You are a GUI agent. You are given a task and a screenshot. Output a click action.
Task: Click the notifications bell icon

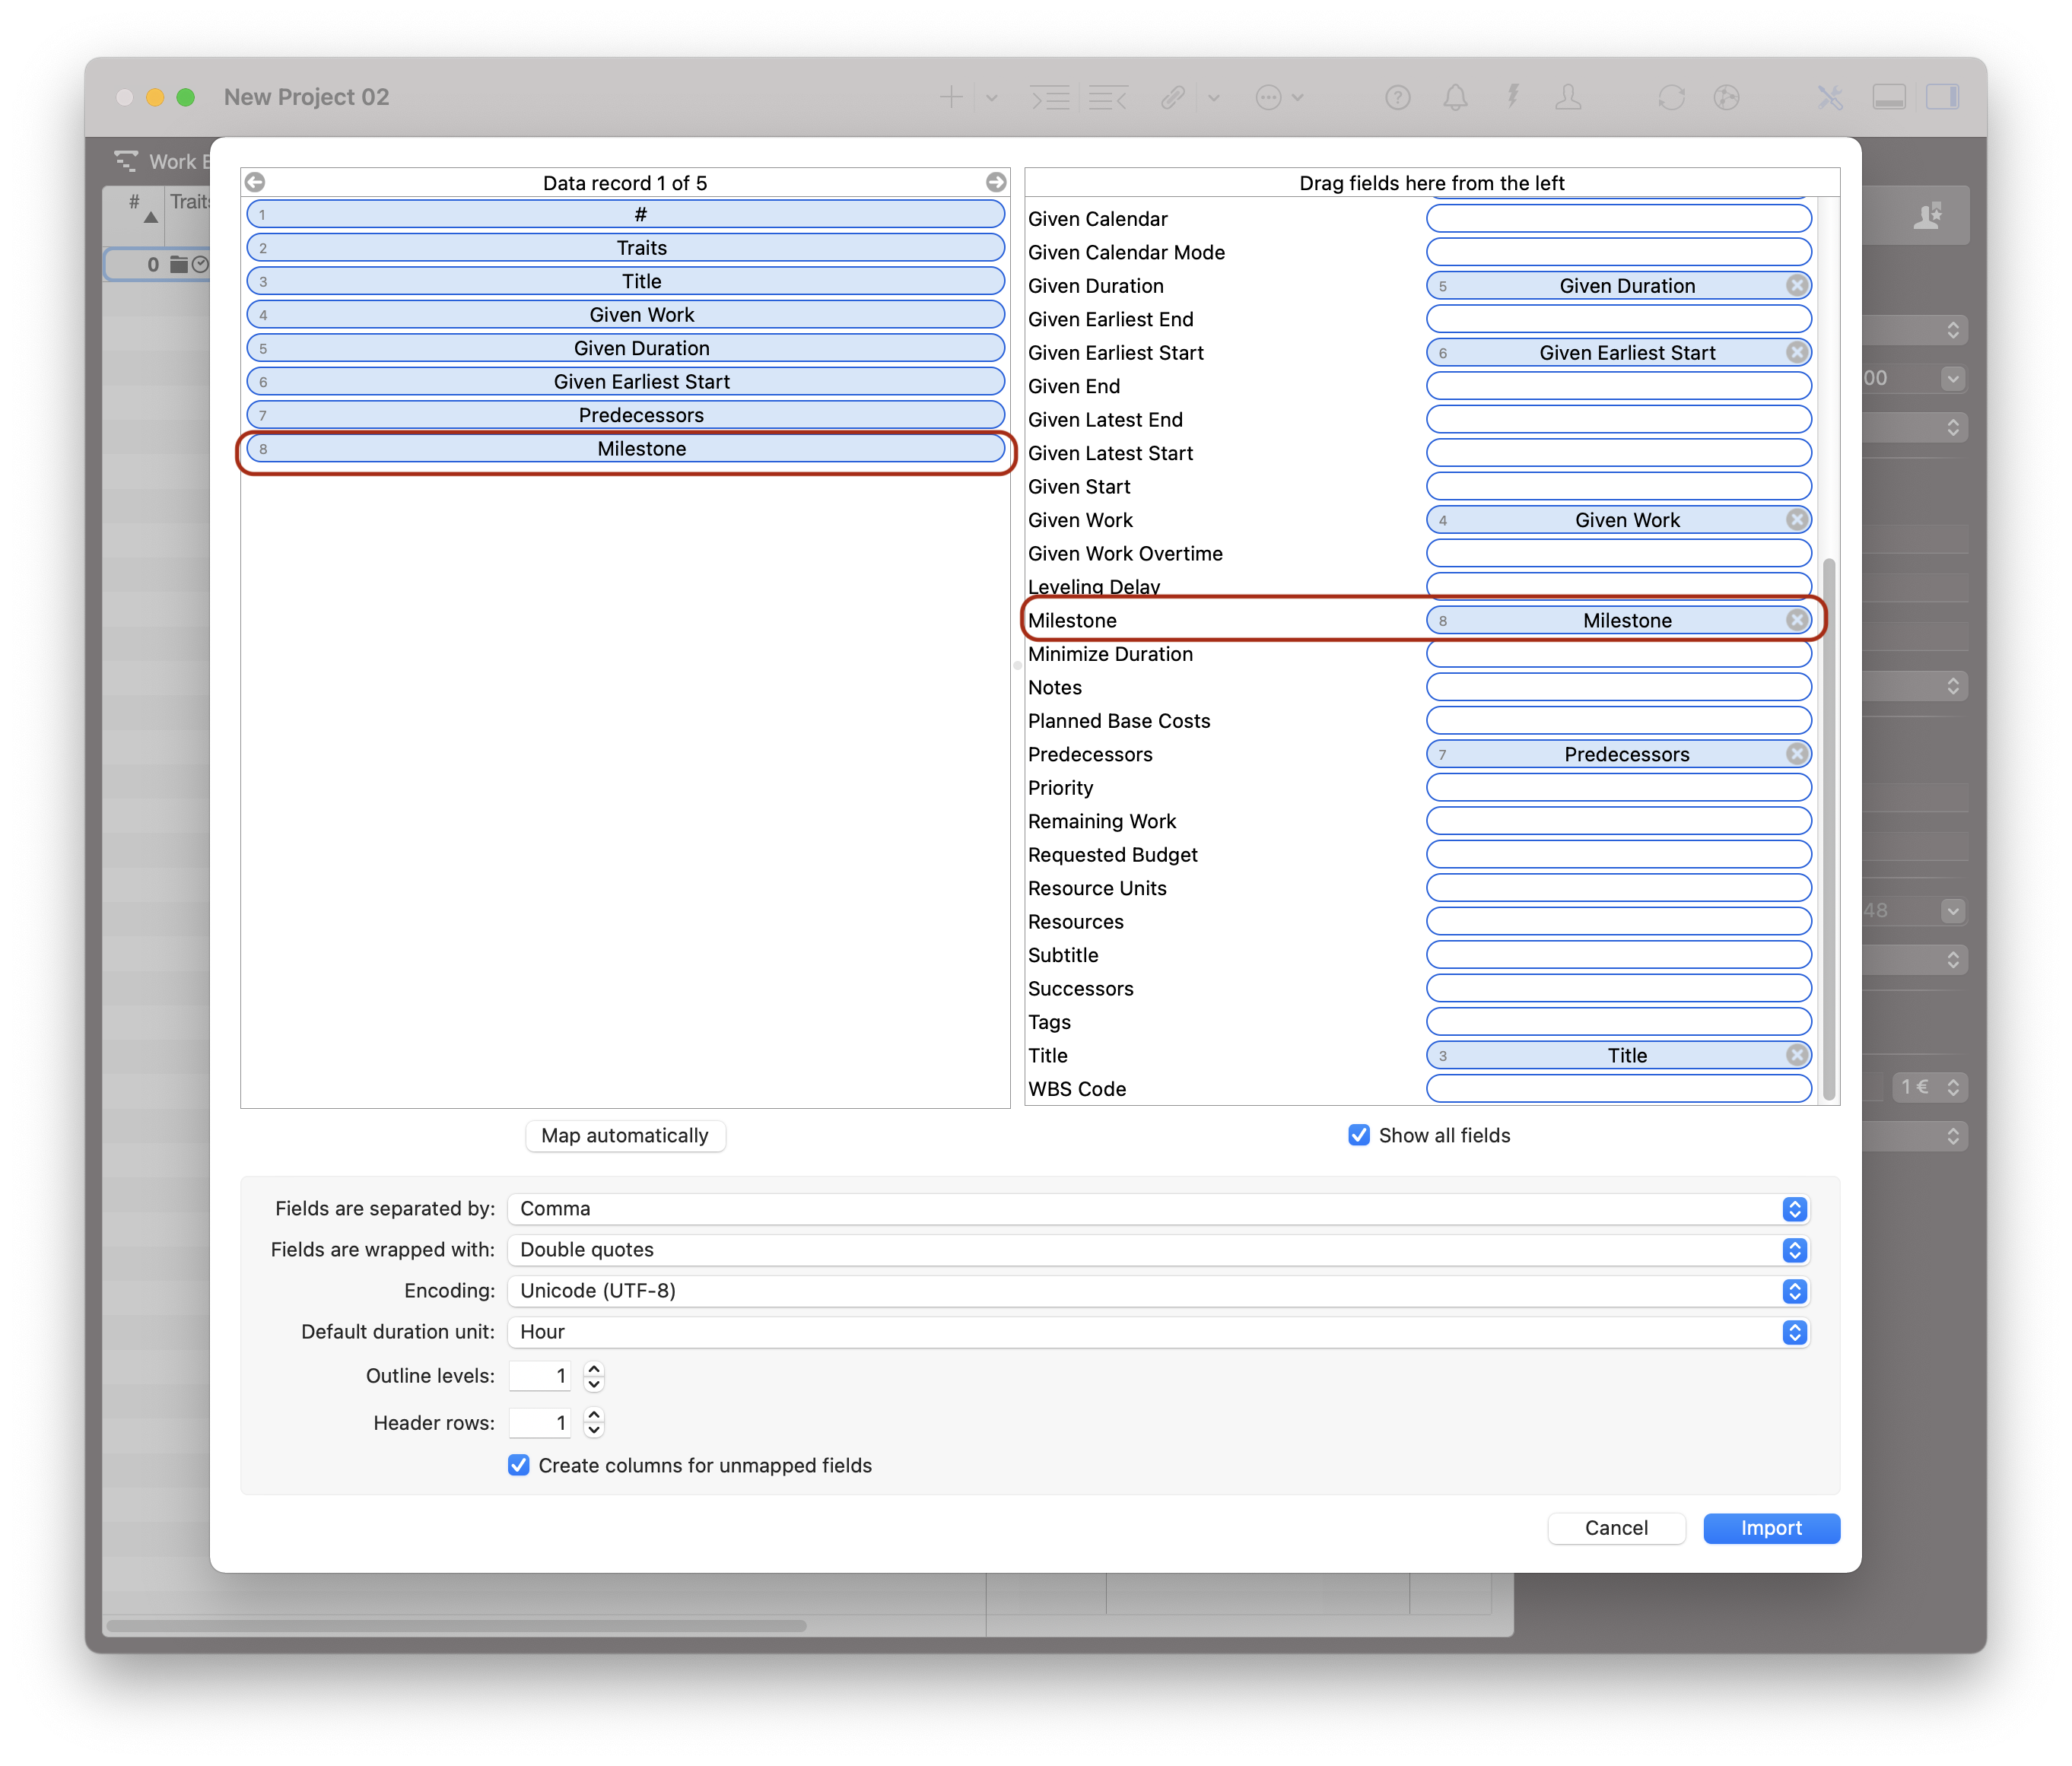click(x=1455, y=97)
